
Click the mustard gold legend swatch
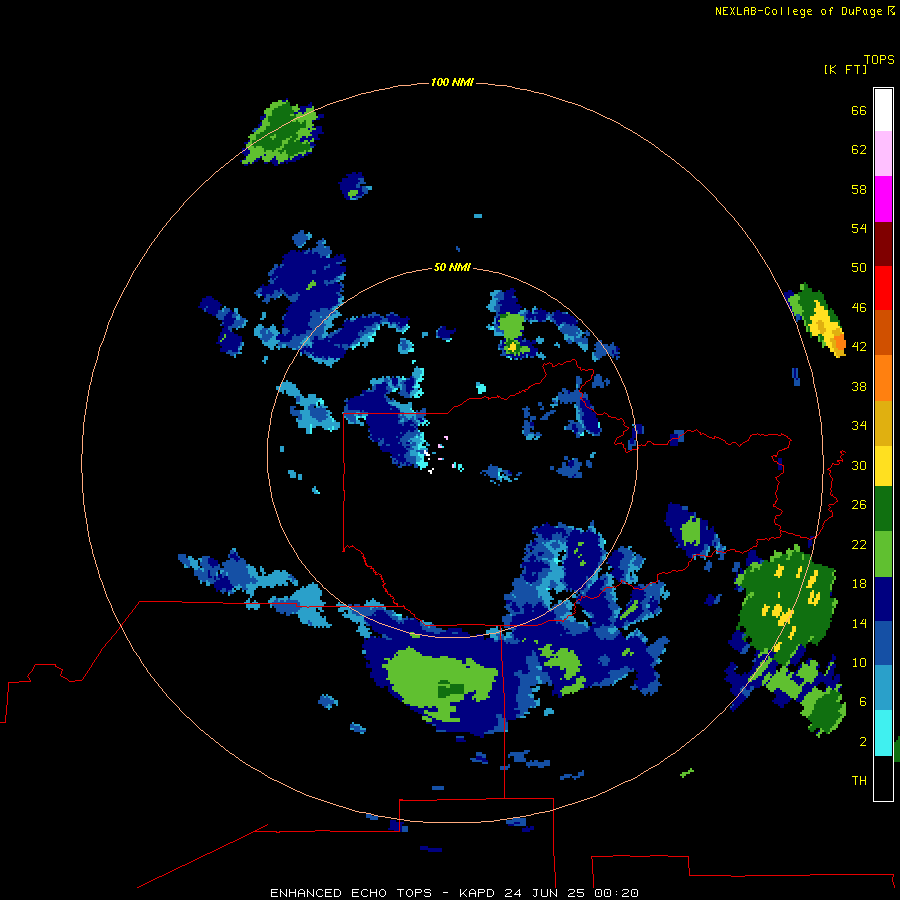click(883, 424)
